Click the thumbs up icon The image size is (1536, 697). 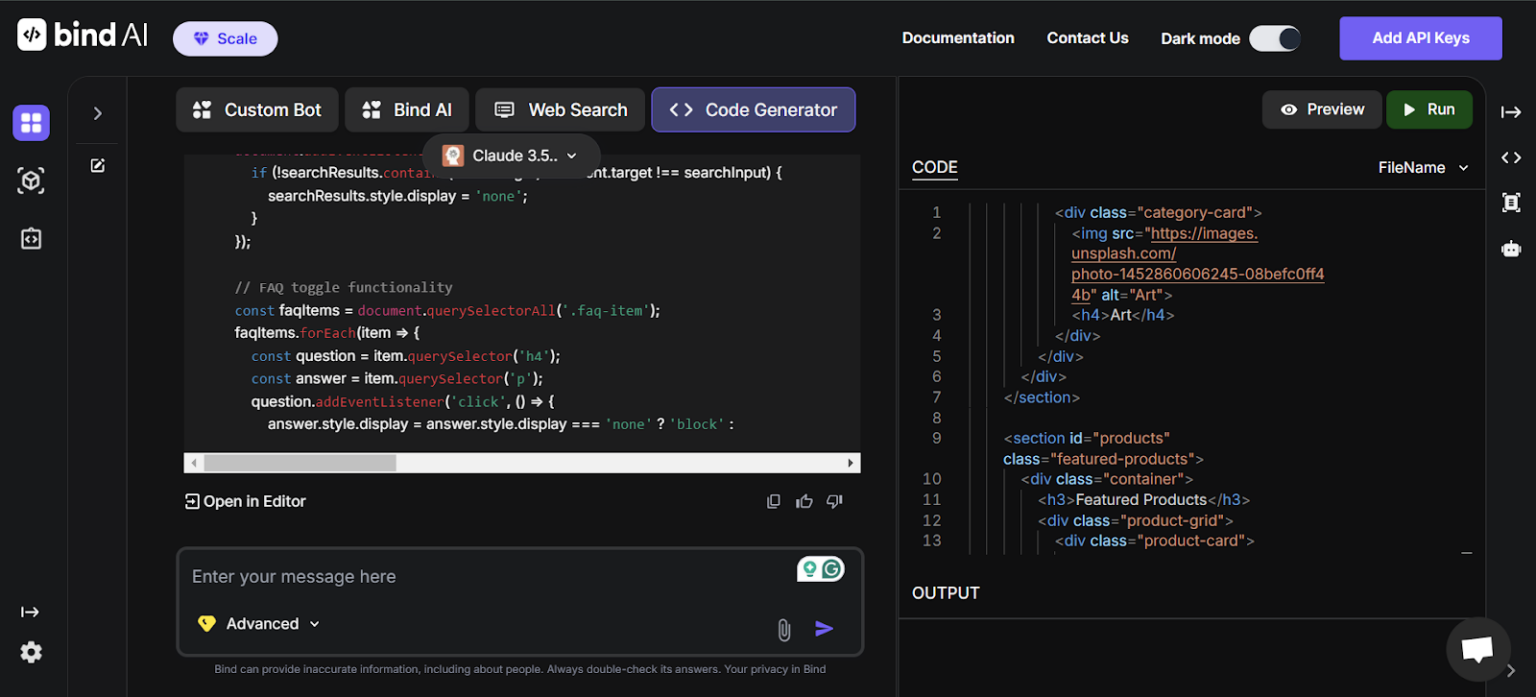click(x=804, y=501)
